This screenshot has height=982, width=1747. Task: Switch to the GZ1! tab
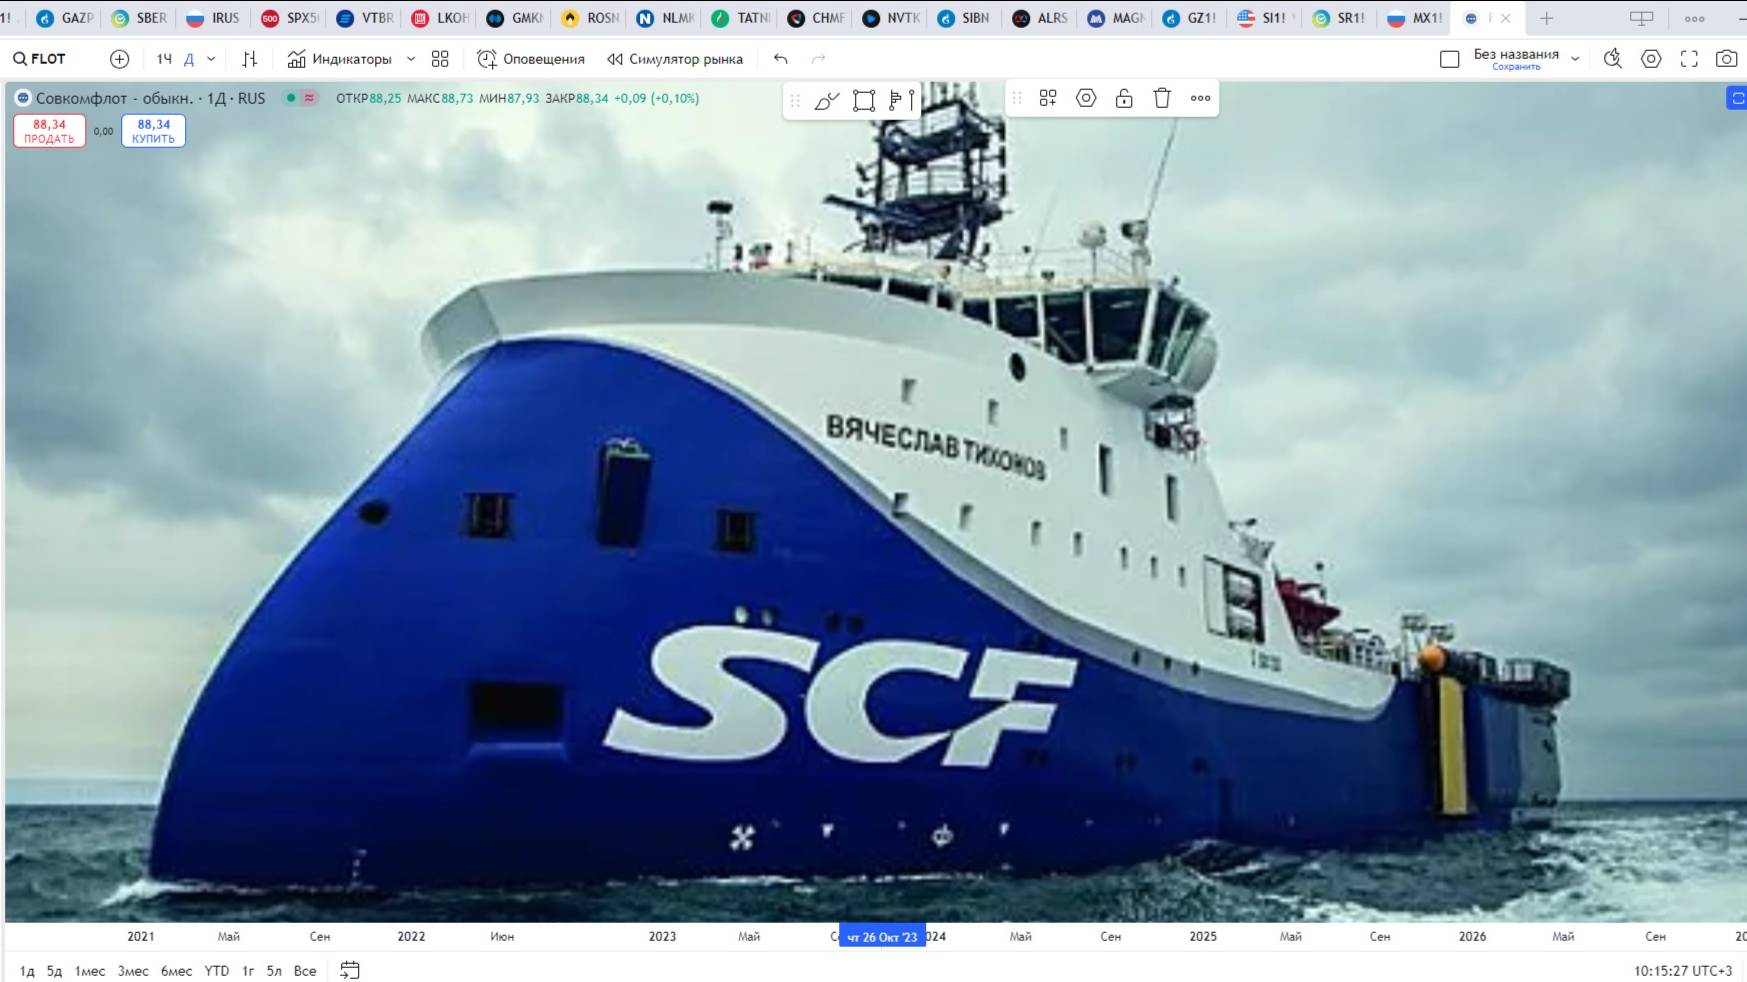pyautogui.click(x=1189, y=18)
